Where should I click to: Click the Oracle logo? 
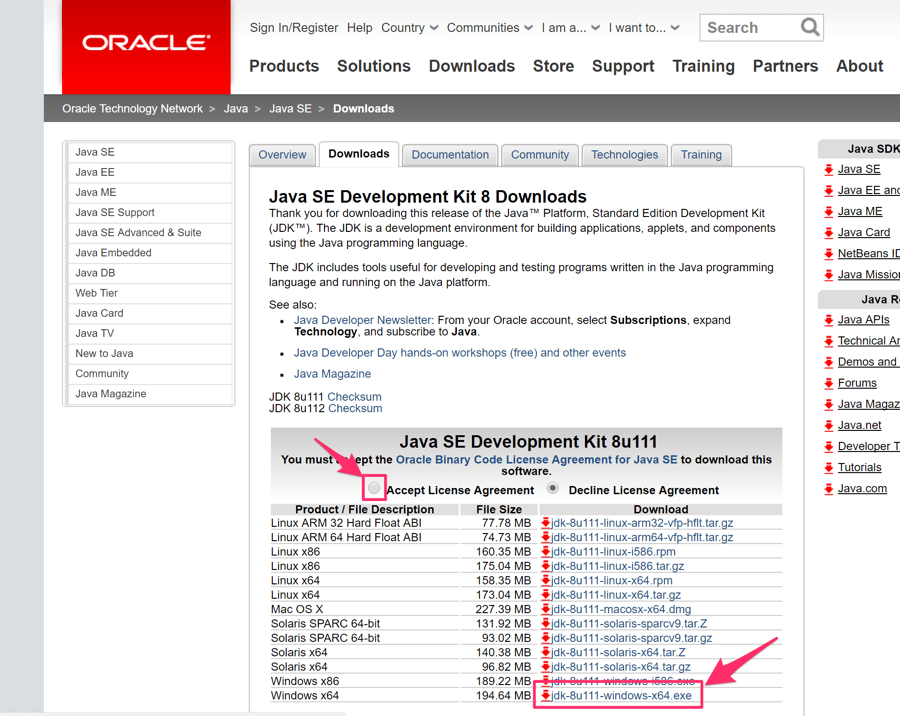pyautogui.click(x=146, y=43)
